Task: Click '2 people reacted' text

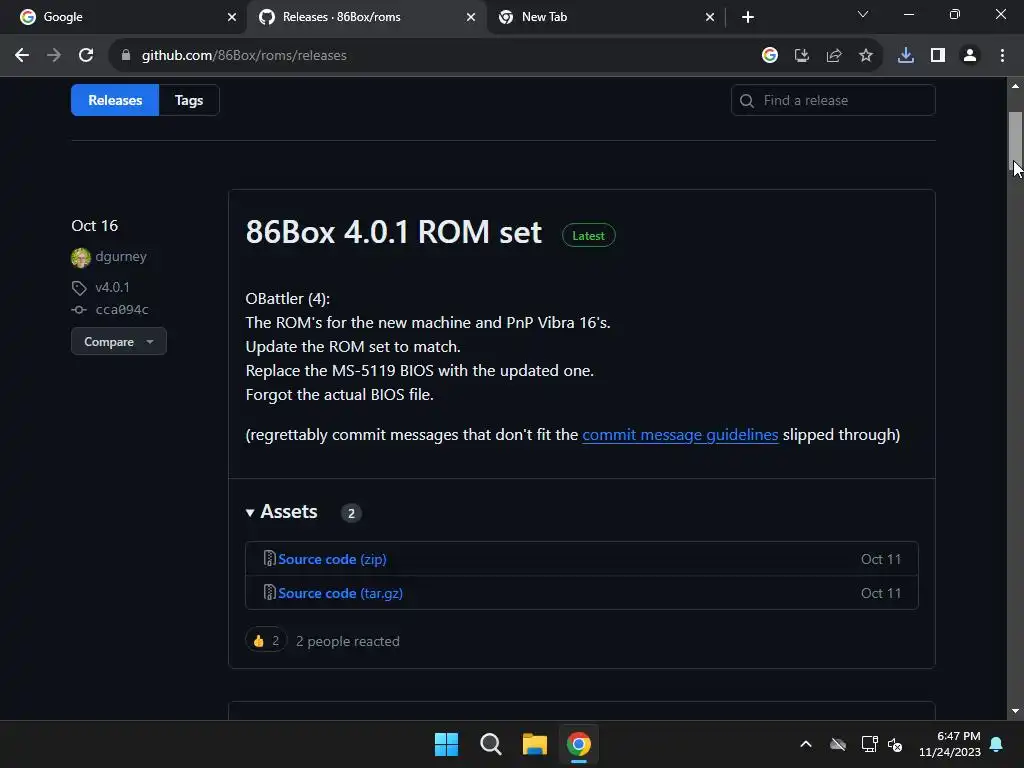Action: point(347,641)
